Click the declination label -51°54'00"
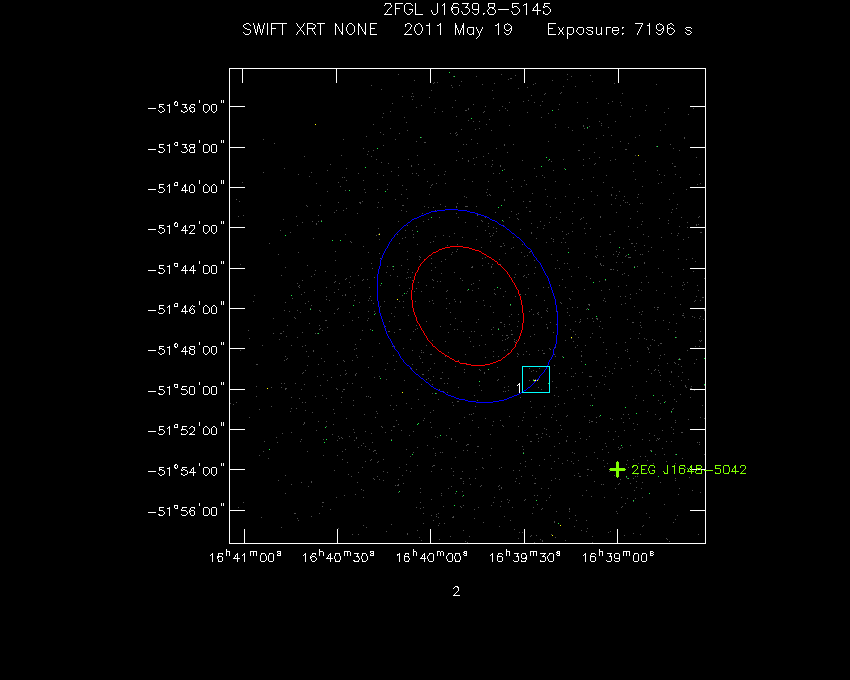The width and height of the screenshot is (850, 680). tap(186, 471)
